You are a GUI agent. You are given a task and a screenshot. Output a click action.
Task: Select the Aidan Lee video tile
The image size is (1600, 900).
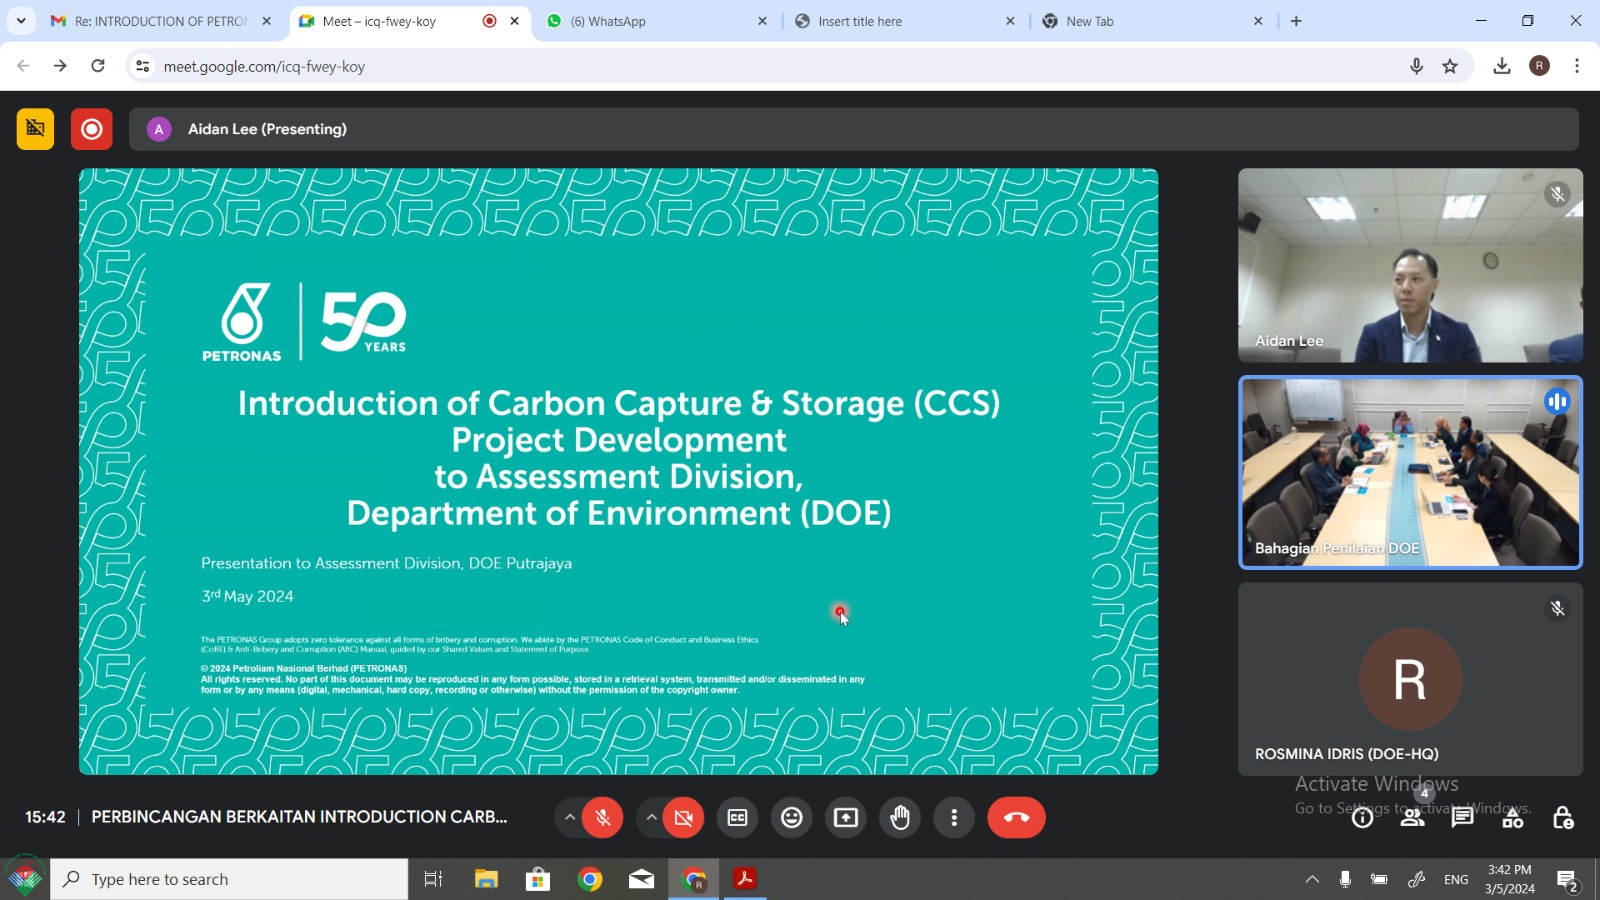[1410, 265]
